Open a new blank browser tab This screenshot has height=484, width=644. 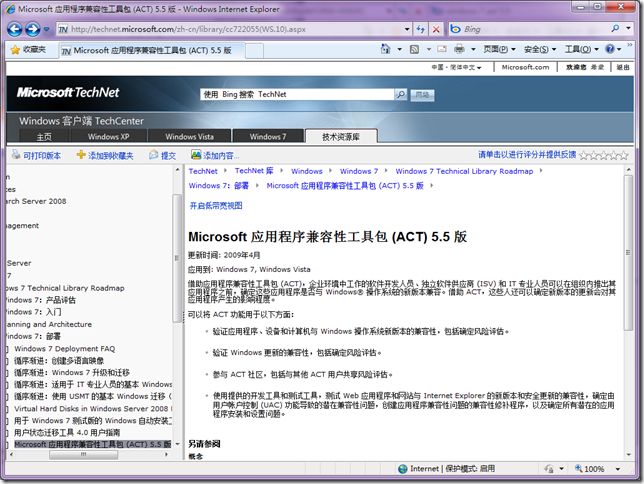click(254, 51)
